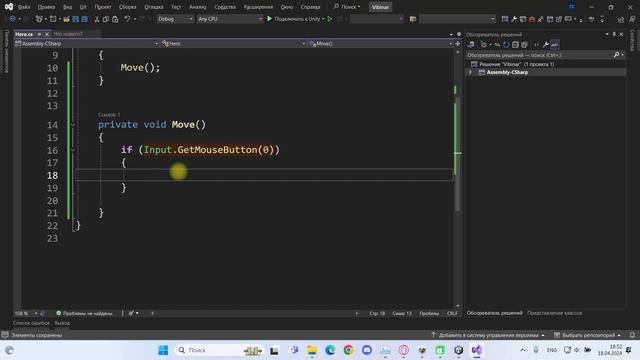The height and width of the screenshot is (360, 640).
Task: Click the red toolbox icon in the toolbar
Action: coord(532,19)
